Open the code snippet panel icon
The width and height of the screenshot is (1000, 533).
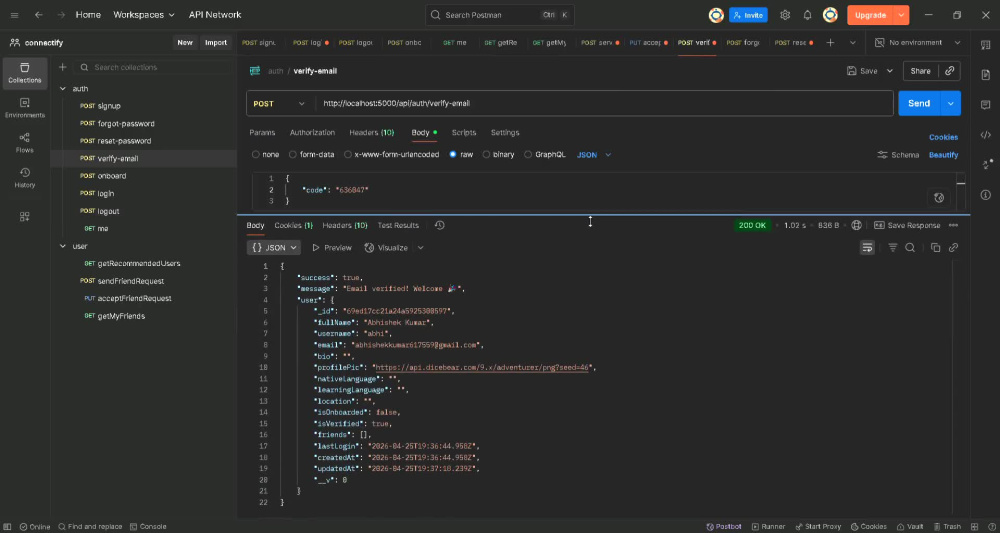pos(985,135)
